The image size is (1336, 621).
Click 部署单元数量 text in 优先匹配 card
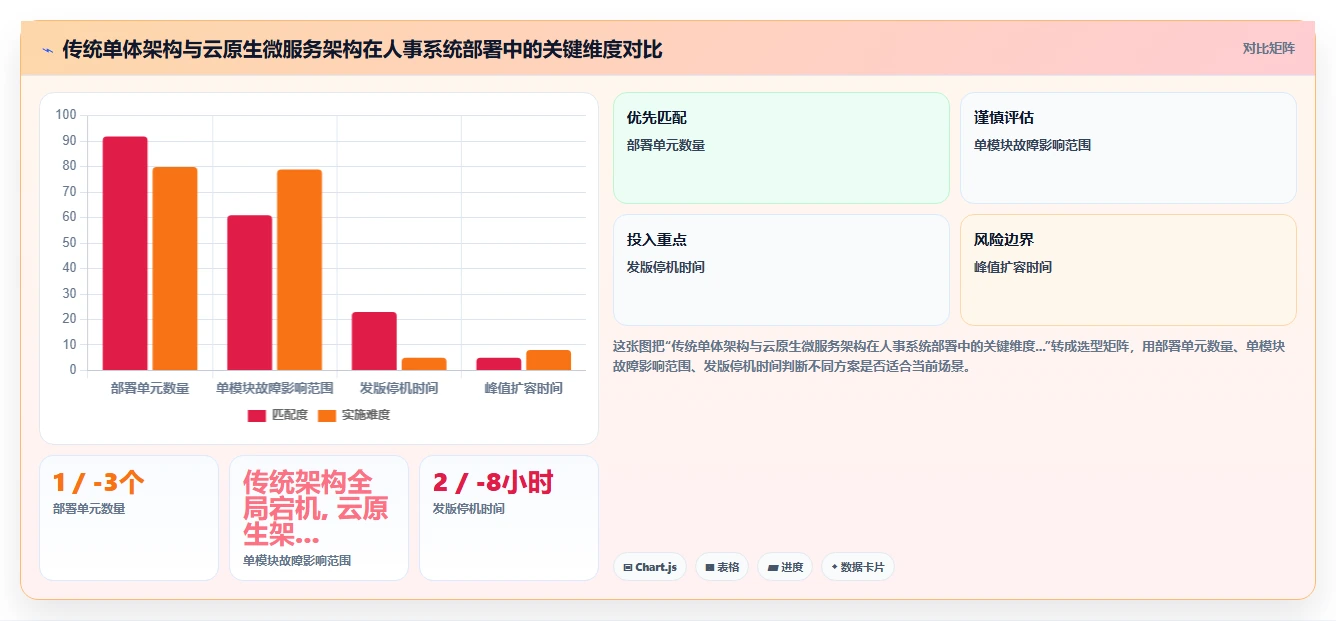pos(666,145)
